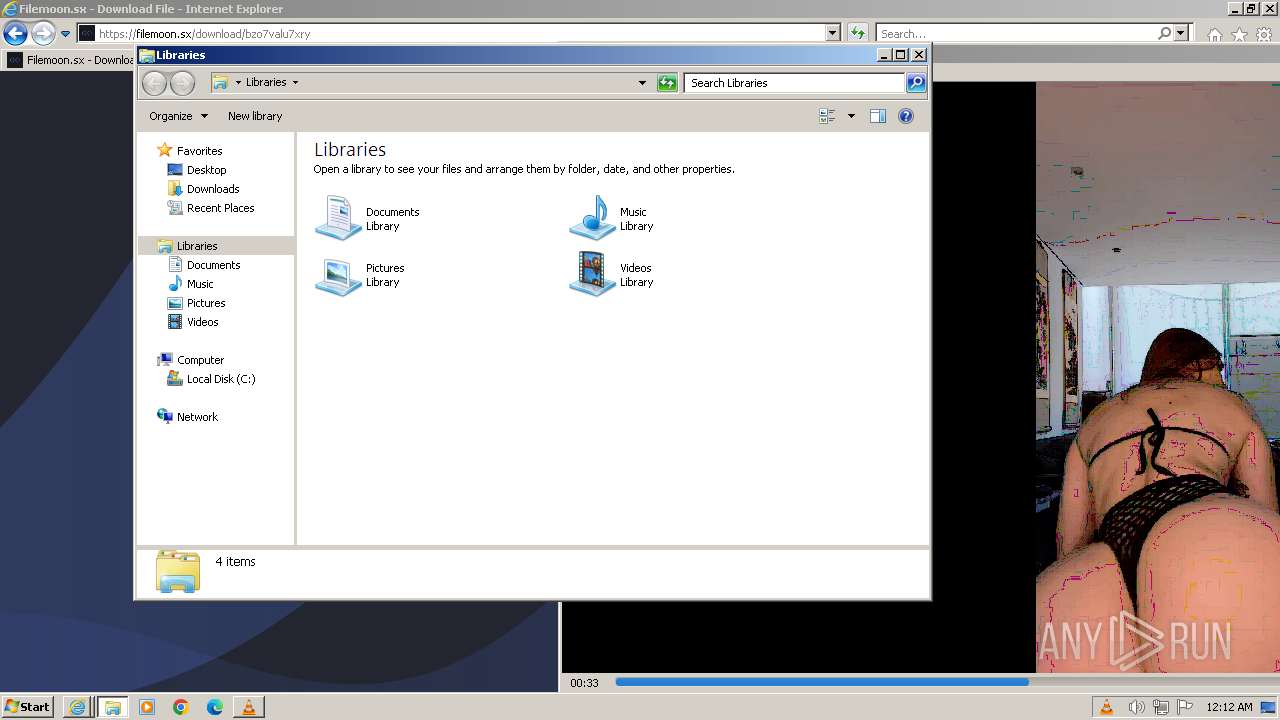Click New library button
Screen dimensions: 1280x720
(x=255, y=116)
